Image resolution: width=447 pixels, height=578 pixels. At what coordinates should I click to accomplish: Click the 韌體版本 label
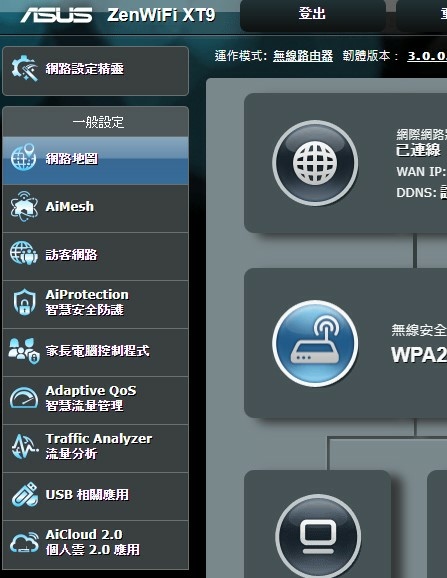pyautogui.click(x=370, y=56)
